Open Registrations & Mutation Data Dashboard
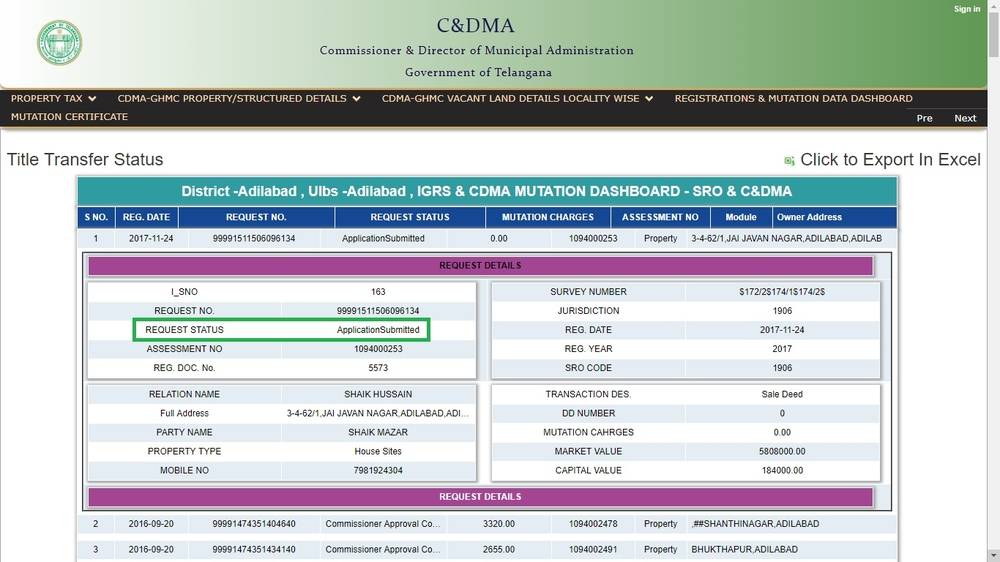This screenshot has height=562, width=1000. click(793, 99)
